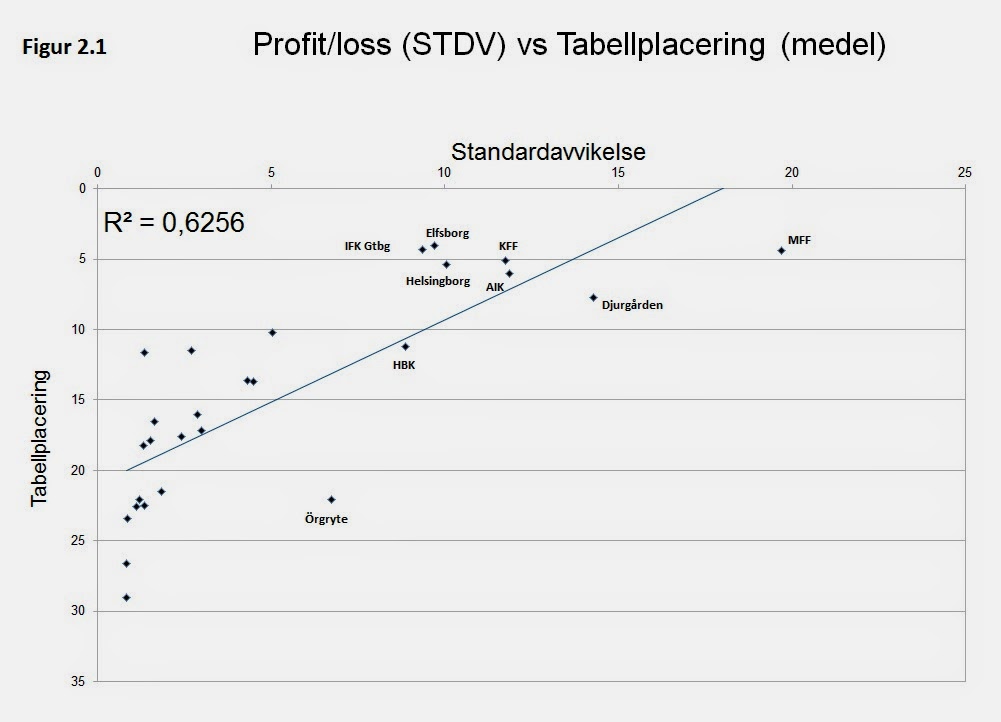The height and width of the screenshot is (722, 1001).
Task: Select the IFK Gtbg data point
Action: pos(422,250)
